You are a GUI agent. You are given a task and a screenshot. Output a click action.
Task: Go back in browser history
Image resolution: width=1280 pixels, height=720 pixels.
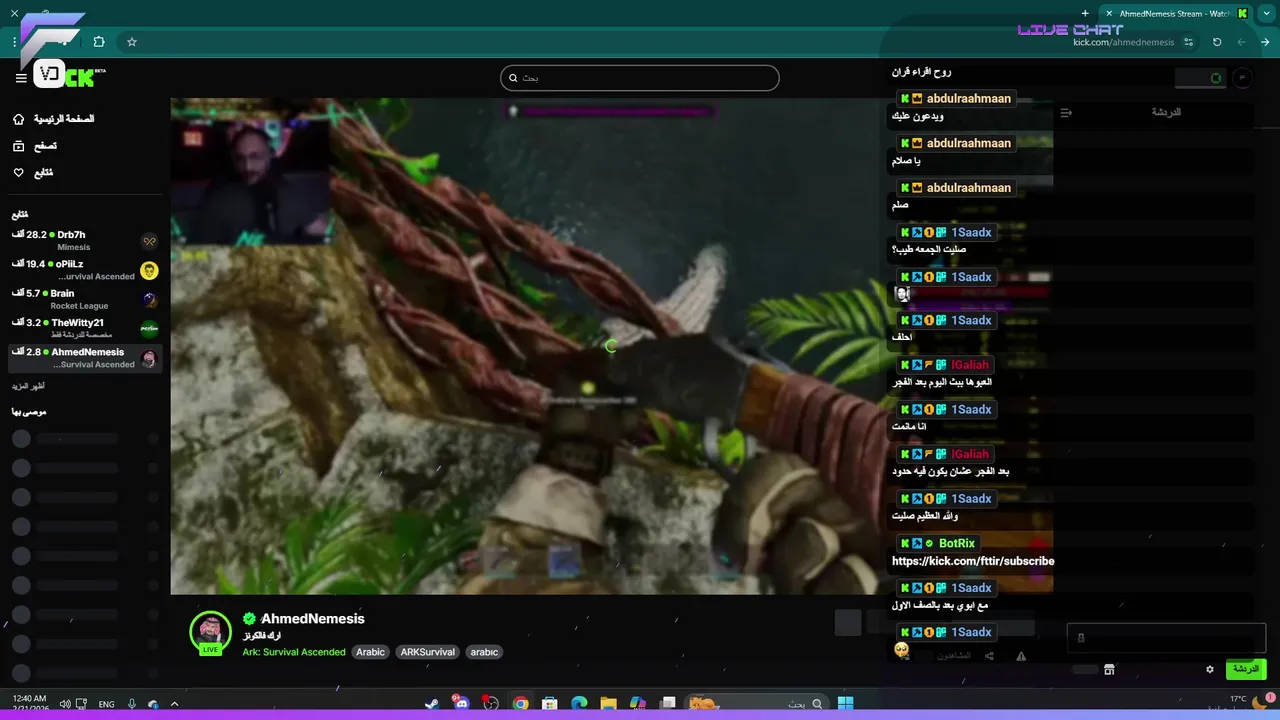(1265, 42)
